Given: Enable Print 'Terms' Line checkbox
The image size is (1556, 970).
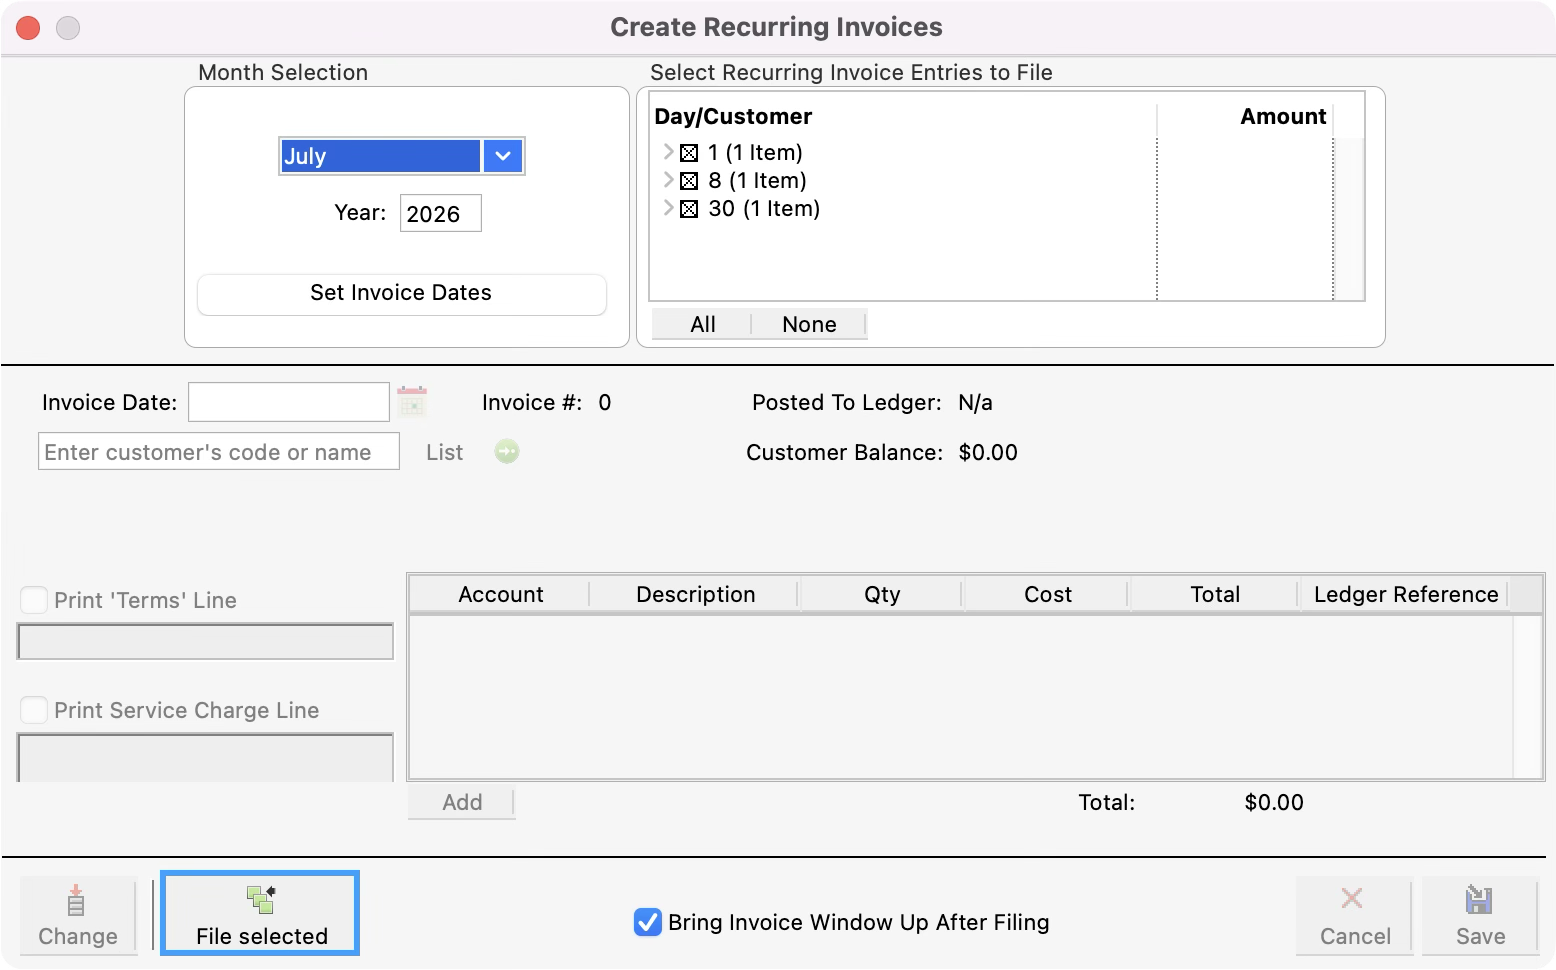Looking at the screenshot, I should point(34,600).
